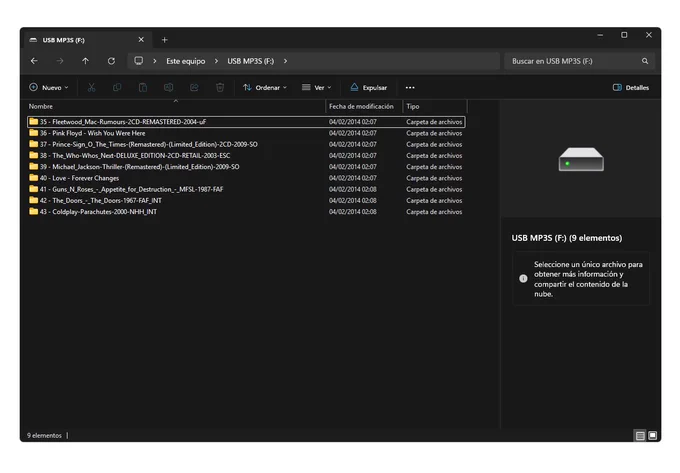Open the Ver view dropdown

[x=317, y=88]
